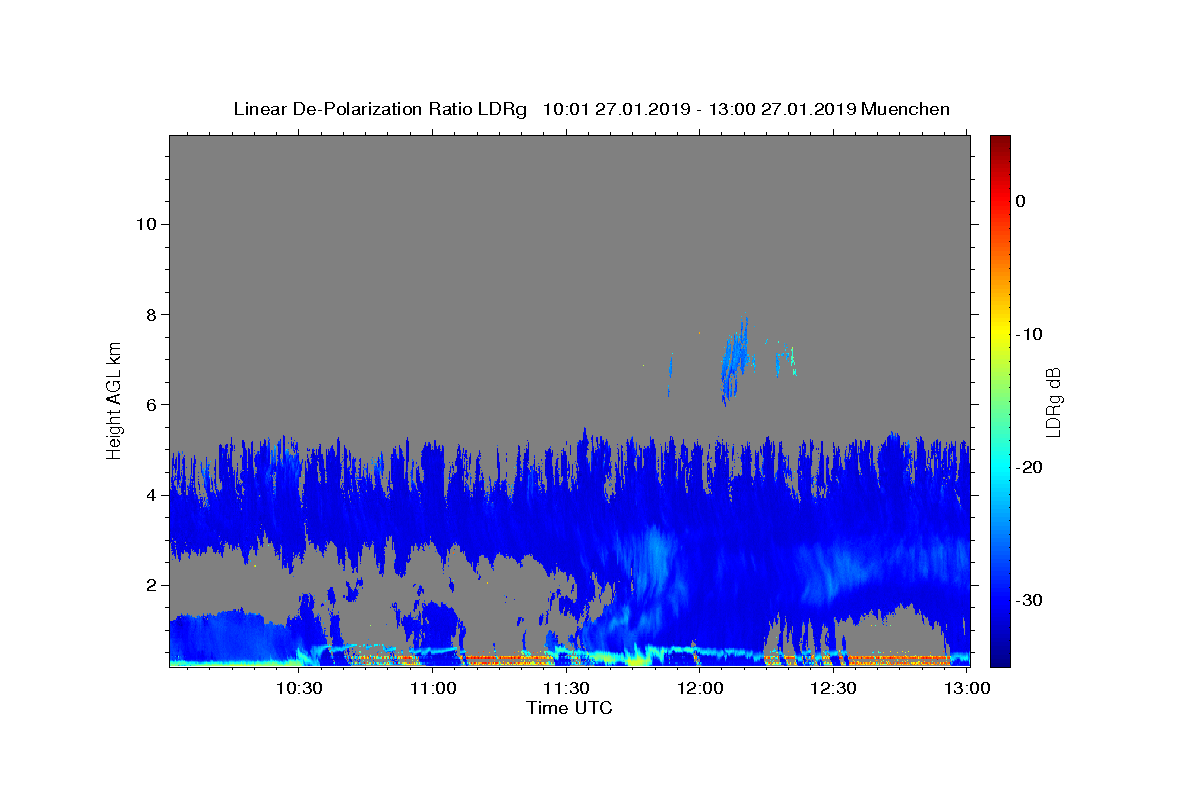Click the red-orange streak near ground at 11:15
The height and width of the screenshot is (800, 1200).
tap(508, 659)
